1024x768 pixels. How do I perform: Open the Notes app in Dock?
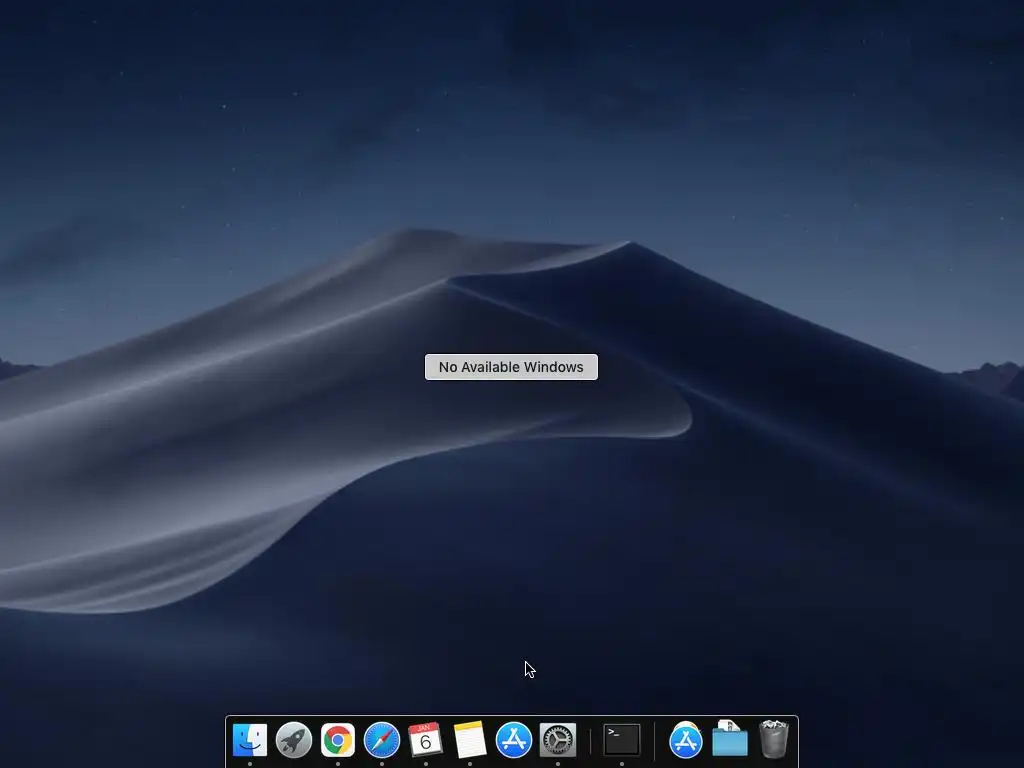[x=470, y=740]
